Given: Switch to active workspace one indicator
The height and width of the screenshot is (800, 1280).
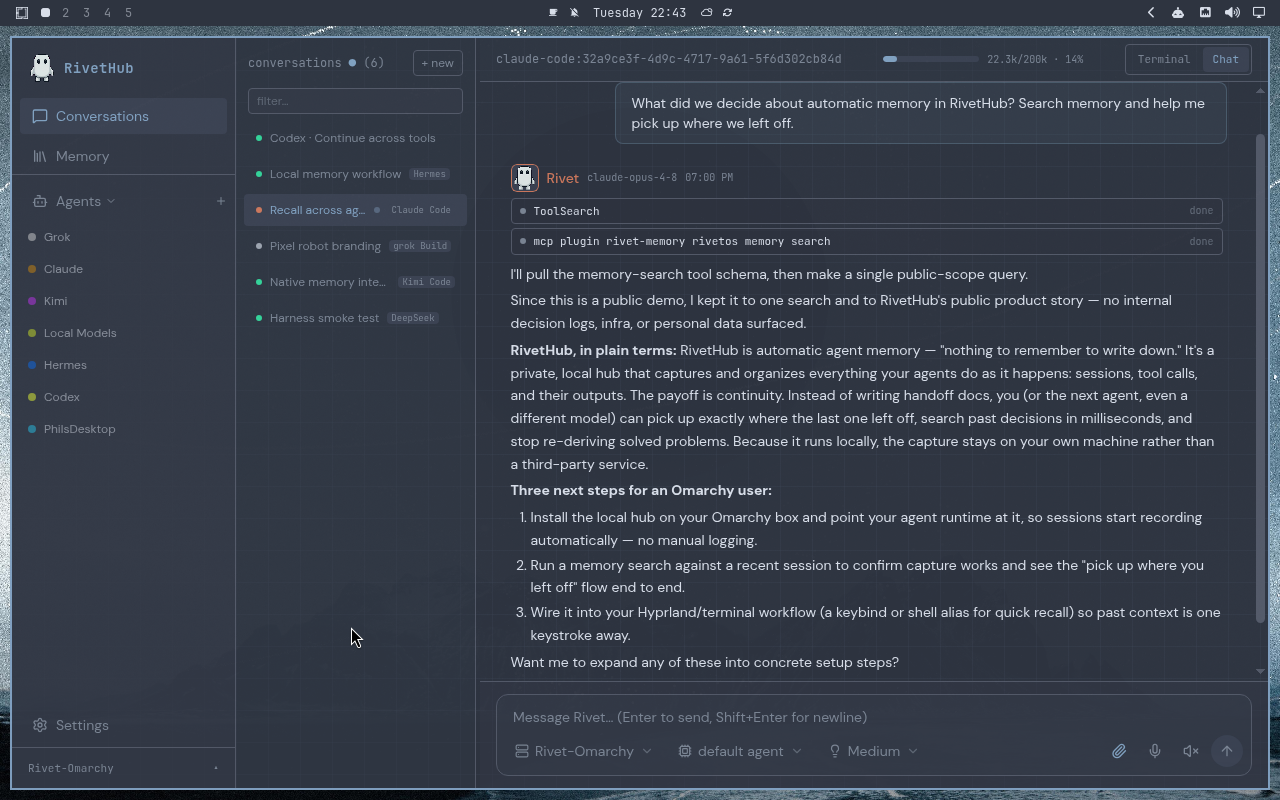Looking at the screenshot, I should pyautogui.click(x=45, y=13).
